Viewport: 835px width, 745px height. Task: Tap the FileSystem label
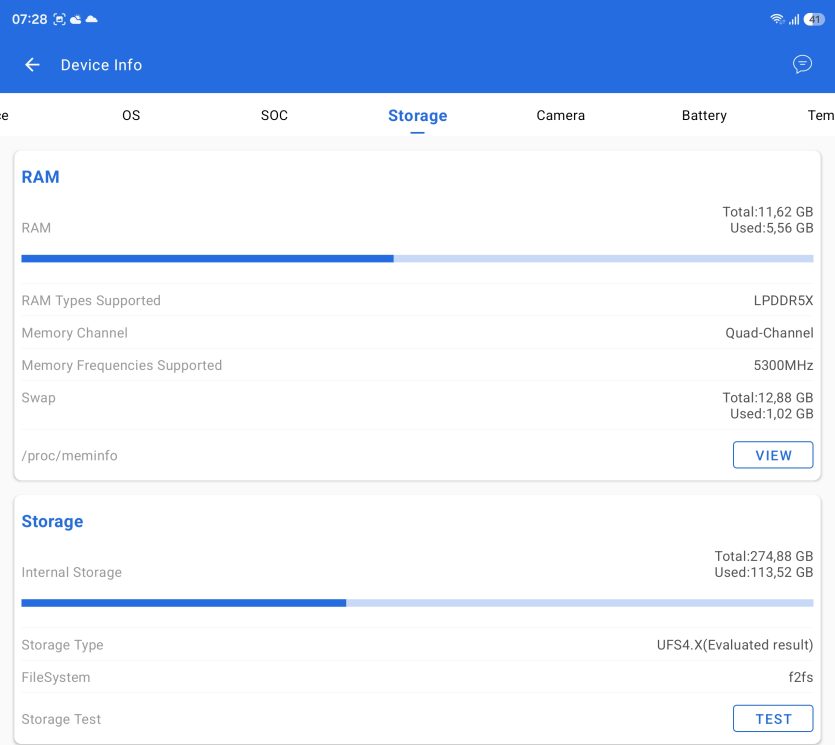click(56, 678)
